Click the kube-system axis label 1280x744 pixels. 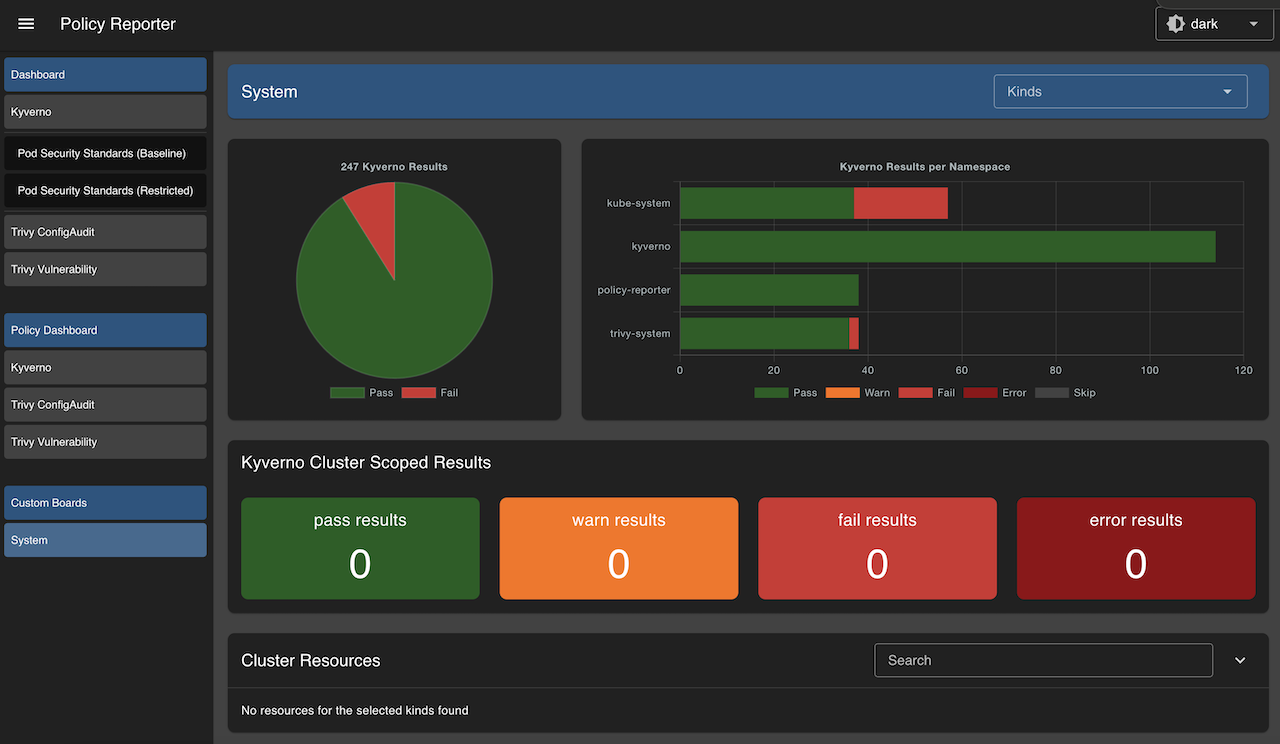[638, 203]
